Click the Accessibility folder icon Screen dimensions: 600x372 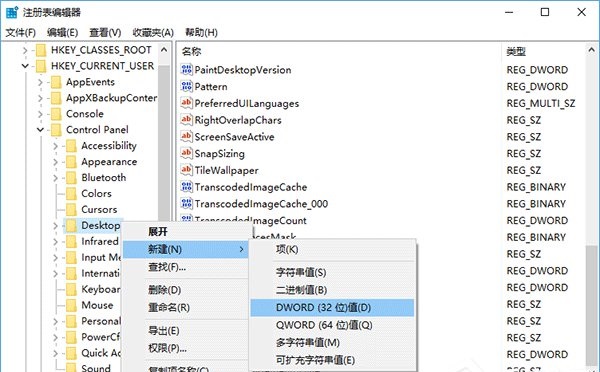click(71, 146)
